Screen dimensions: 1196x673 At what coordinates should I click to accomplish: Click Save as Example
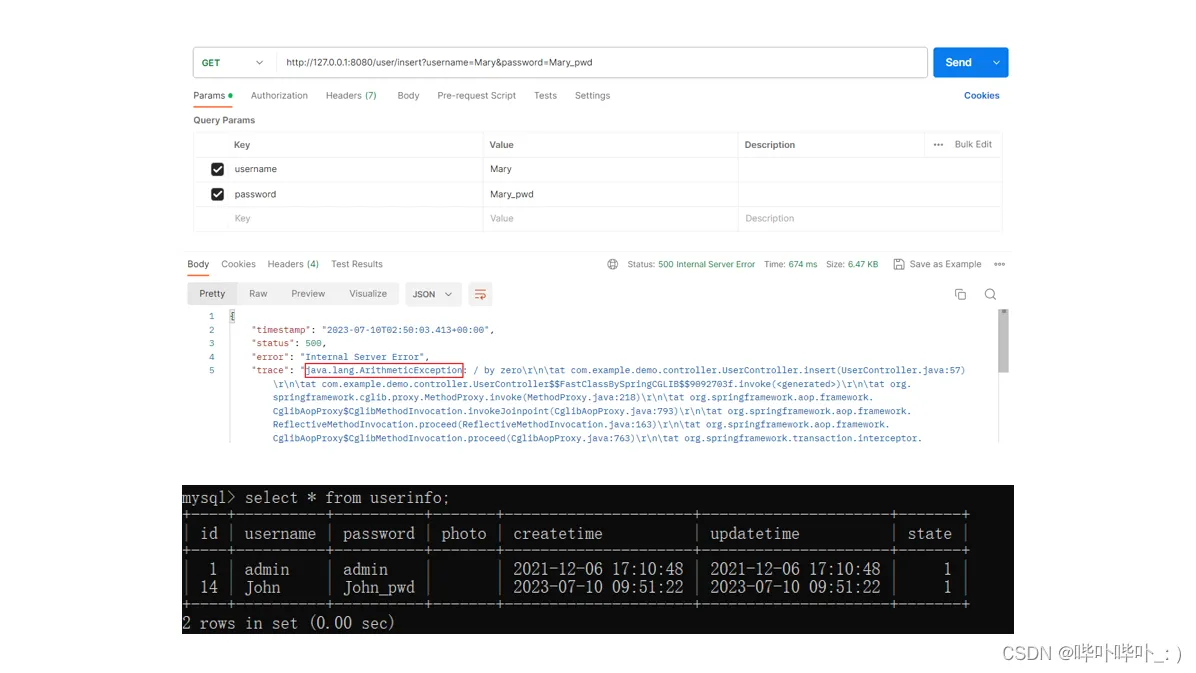pyautogui.click(x=937, y=264)
